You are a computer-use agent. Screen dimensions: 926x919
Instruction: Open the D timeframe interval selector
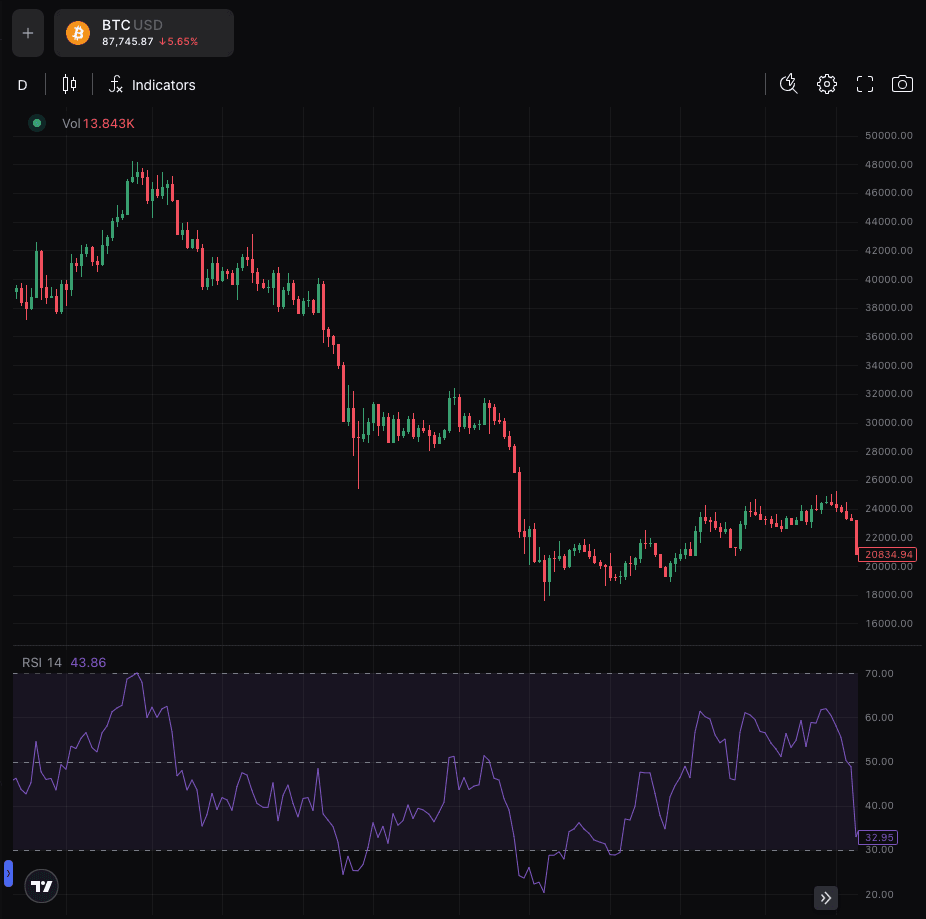point(22,85)
